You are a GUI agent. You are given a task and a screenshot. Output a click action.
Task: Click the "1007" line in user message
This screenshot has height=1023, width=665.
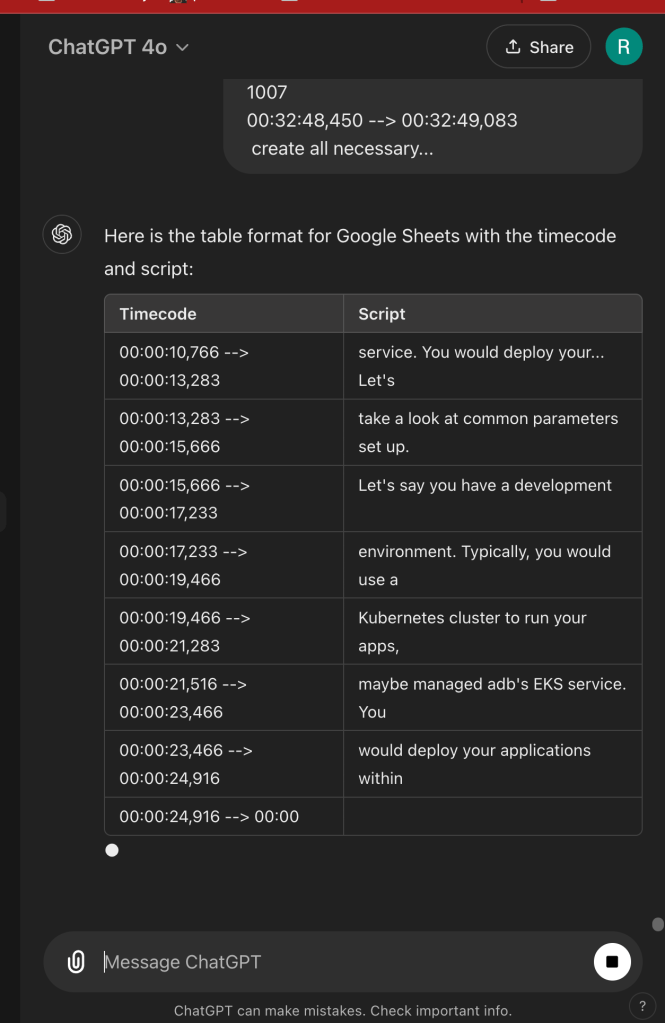point(267,92)
